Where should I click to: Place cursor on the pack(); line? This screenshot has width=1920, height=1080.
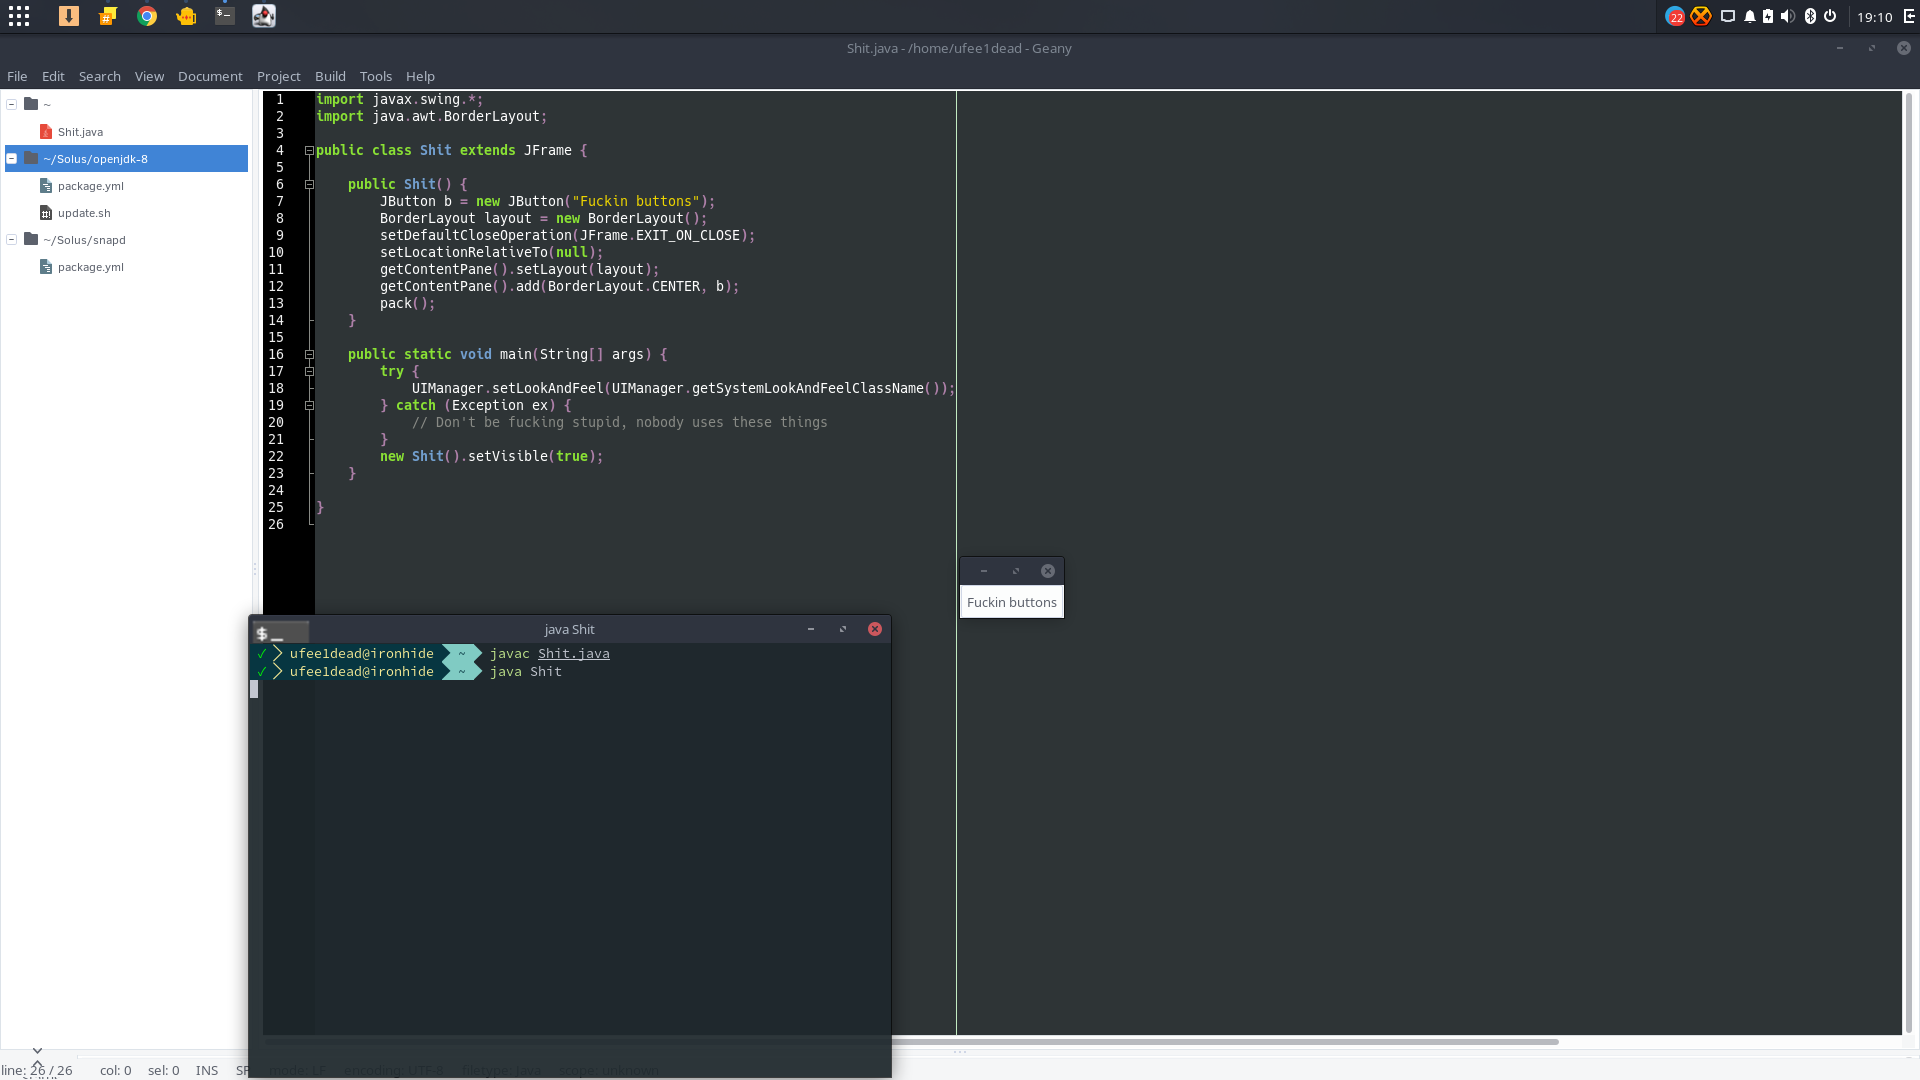tap(407, 303)
